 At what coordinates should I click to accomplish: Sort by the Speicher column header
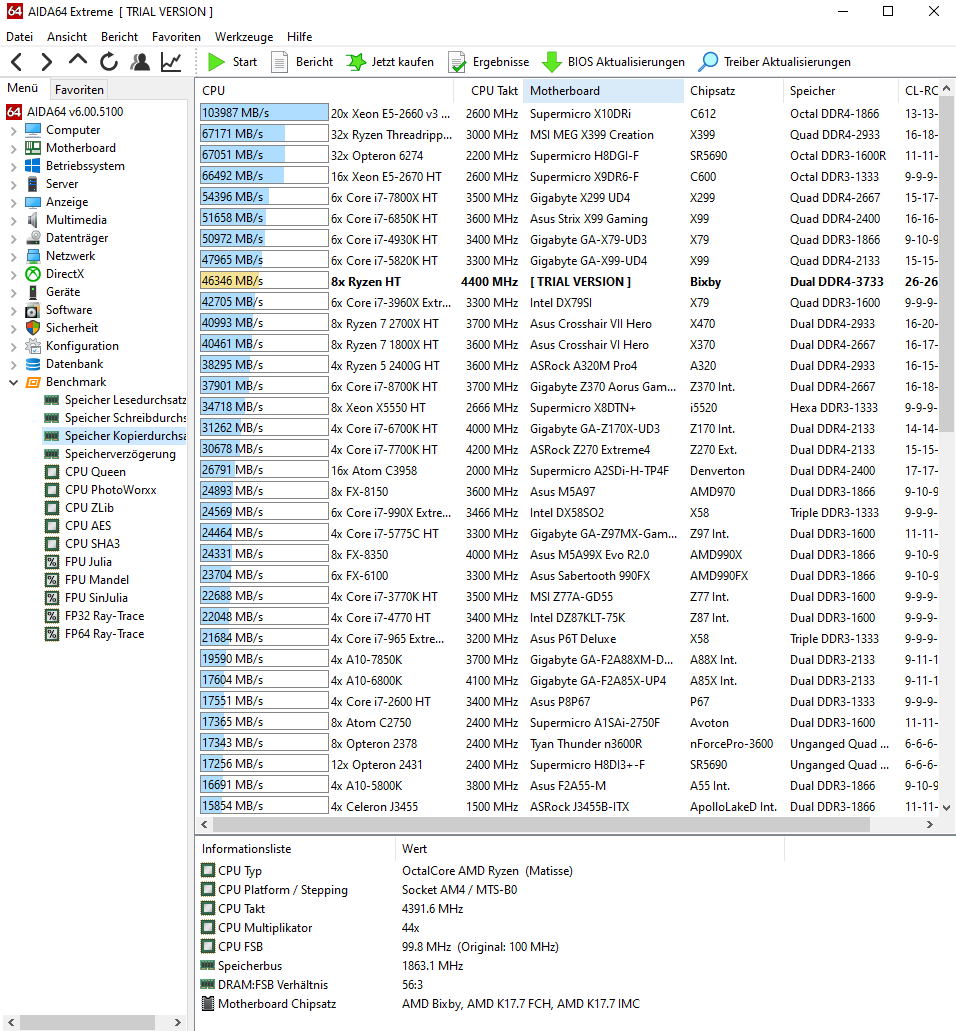[x=840, y=91]
